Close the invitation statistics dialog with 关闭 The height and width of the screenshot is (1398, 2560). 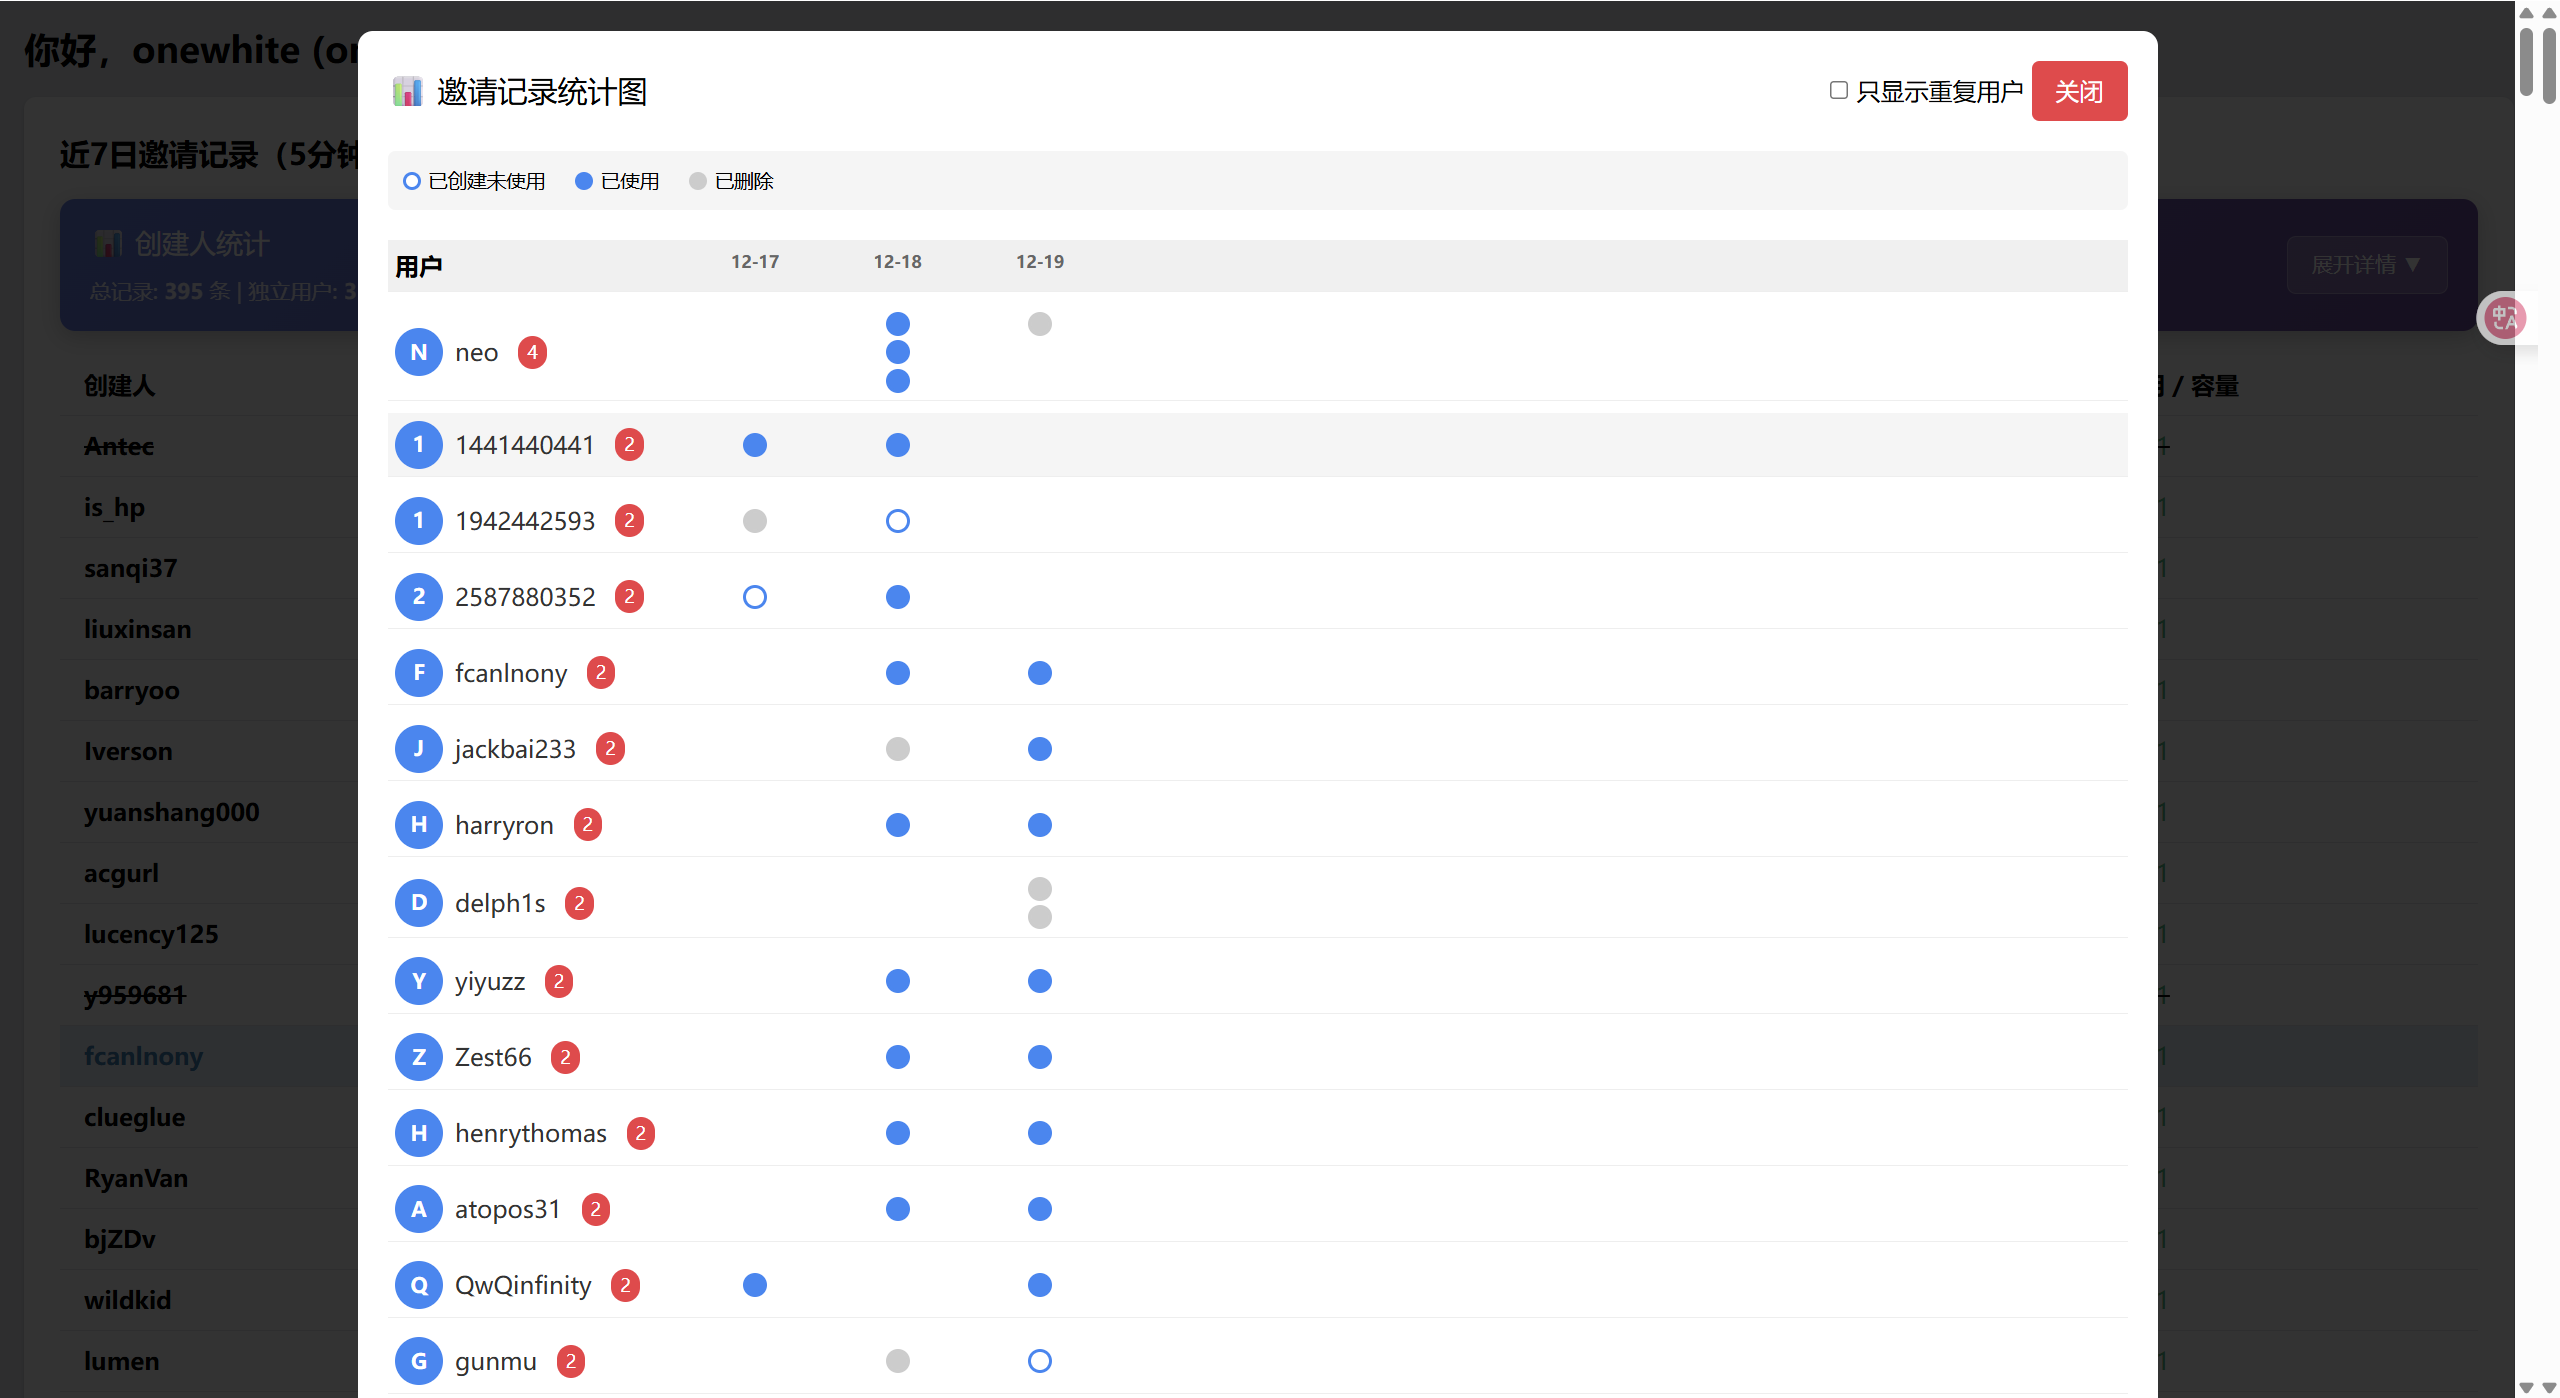click(x=2079, y=91)
